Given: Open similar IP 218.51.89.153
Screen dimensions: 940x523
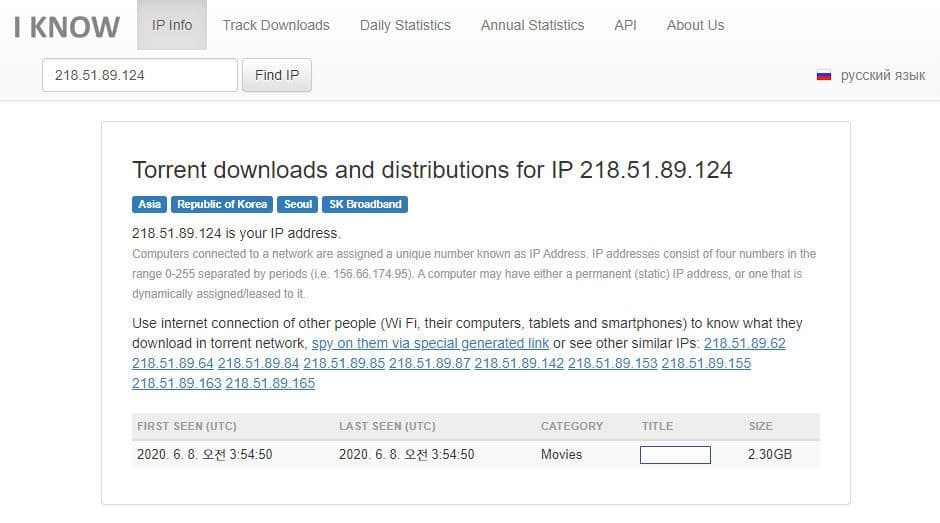Looking at the screenshot, I should tap(613, 363).
